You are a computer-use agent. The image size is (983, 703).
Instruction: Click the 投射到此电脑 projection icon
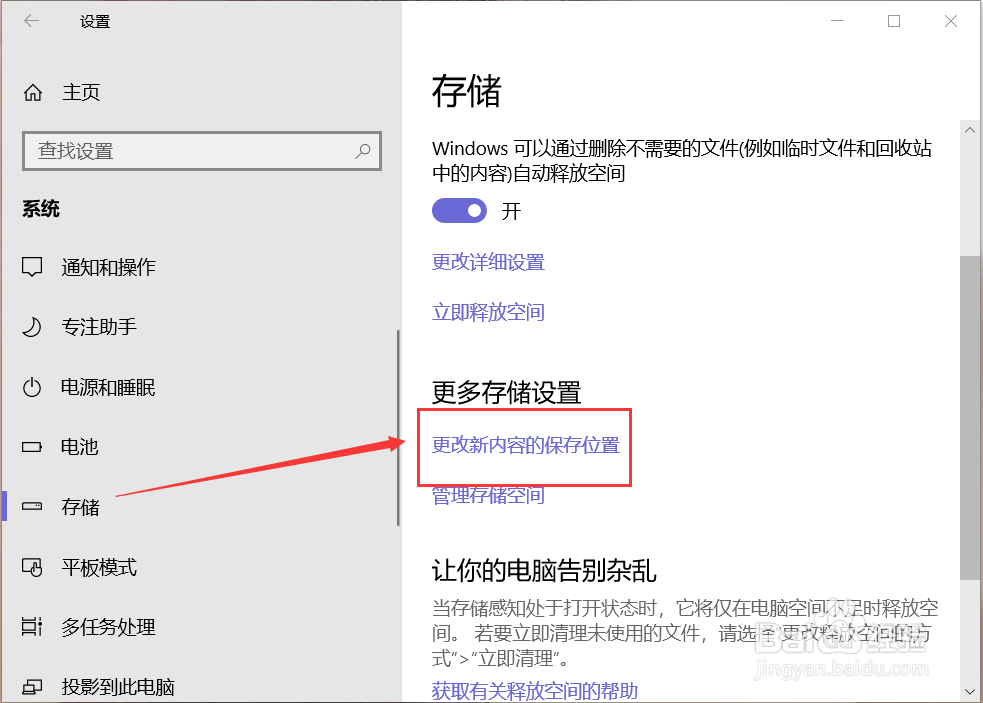coord(33,687)
